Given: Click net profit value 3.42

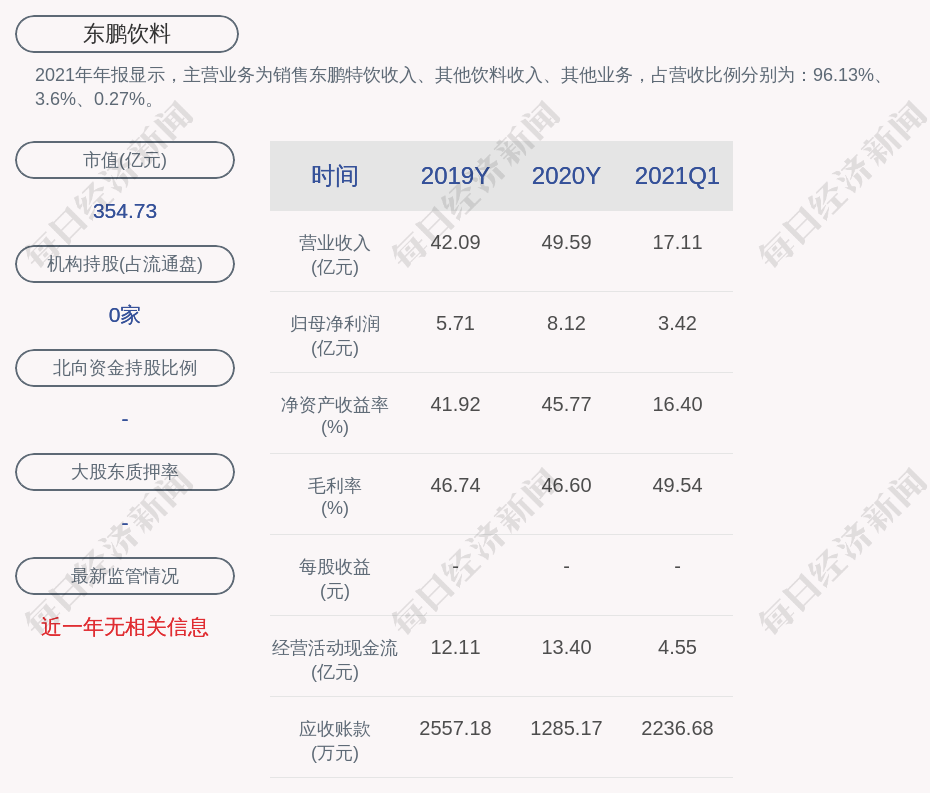Looking at the screenshot, I should click(677, 323).
